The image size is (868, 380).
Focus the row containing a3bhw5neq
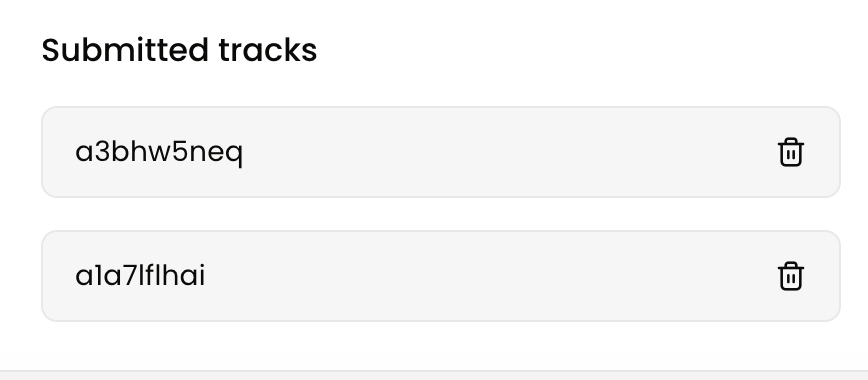click(441, 152)
